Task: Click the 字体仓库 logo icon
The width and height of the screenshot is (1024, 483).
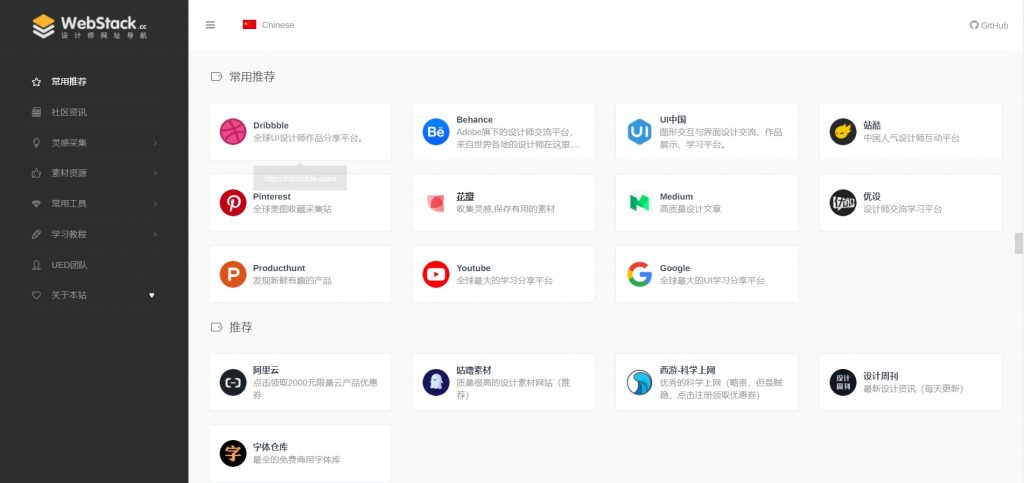Action: (233, 454)
